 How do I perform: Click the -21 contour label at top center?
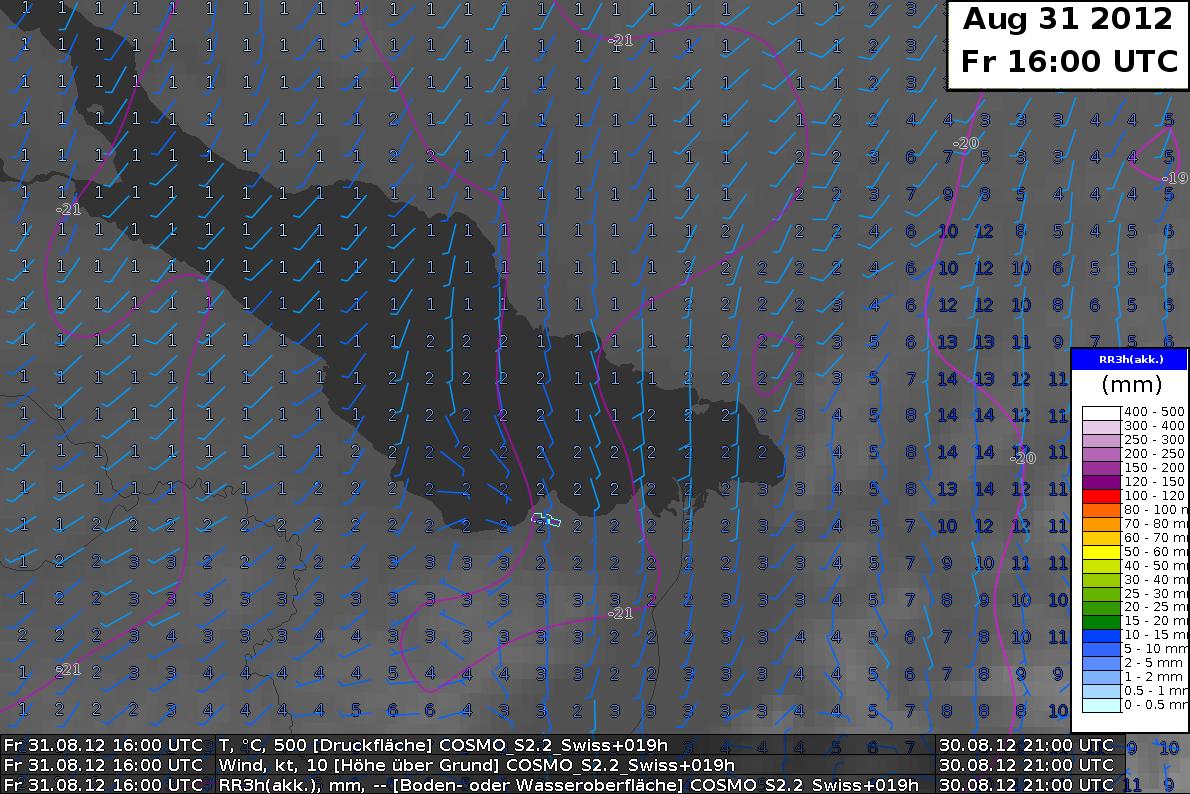click(620, 40)
